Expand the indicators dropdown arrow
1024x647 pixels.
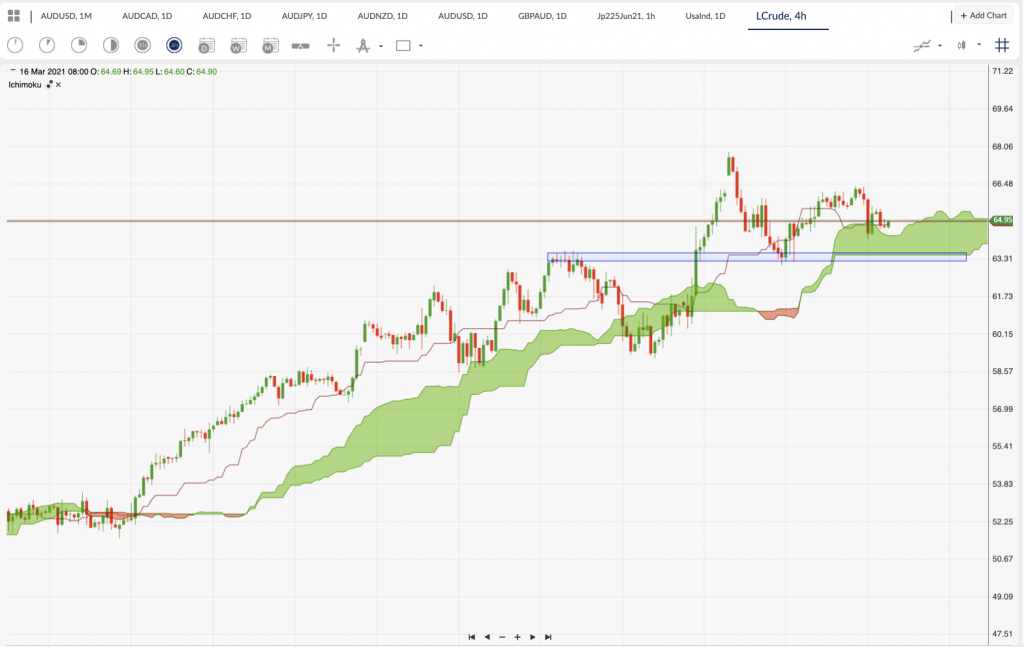pyautogui.click(x=940, y=46)
